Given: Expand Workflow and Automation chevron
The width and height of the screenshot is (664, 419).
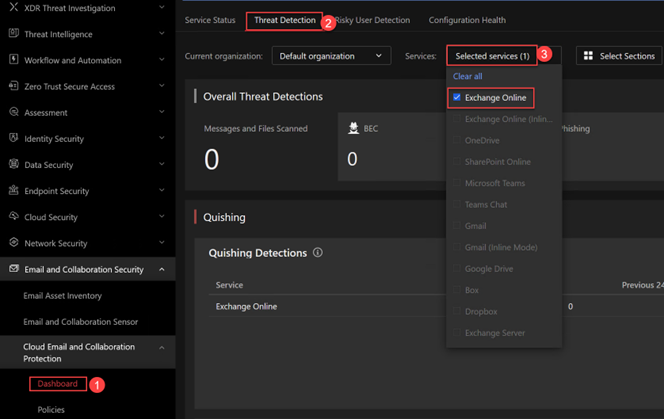Looking at the screenshot, I should [x=162, y=60].
